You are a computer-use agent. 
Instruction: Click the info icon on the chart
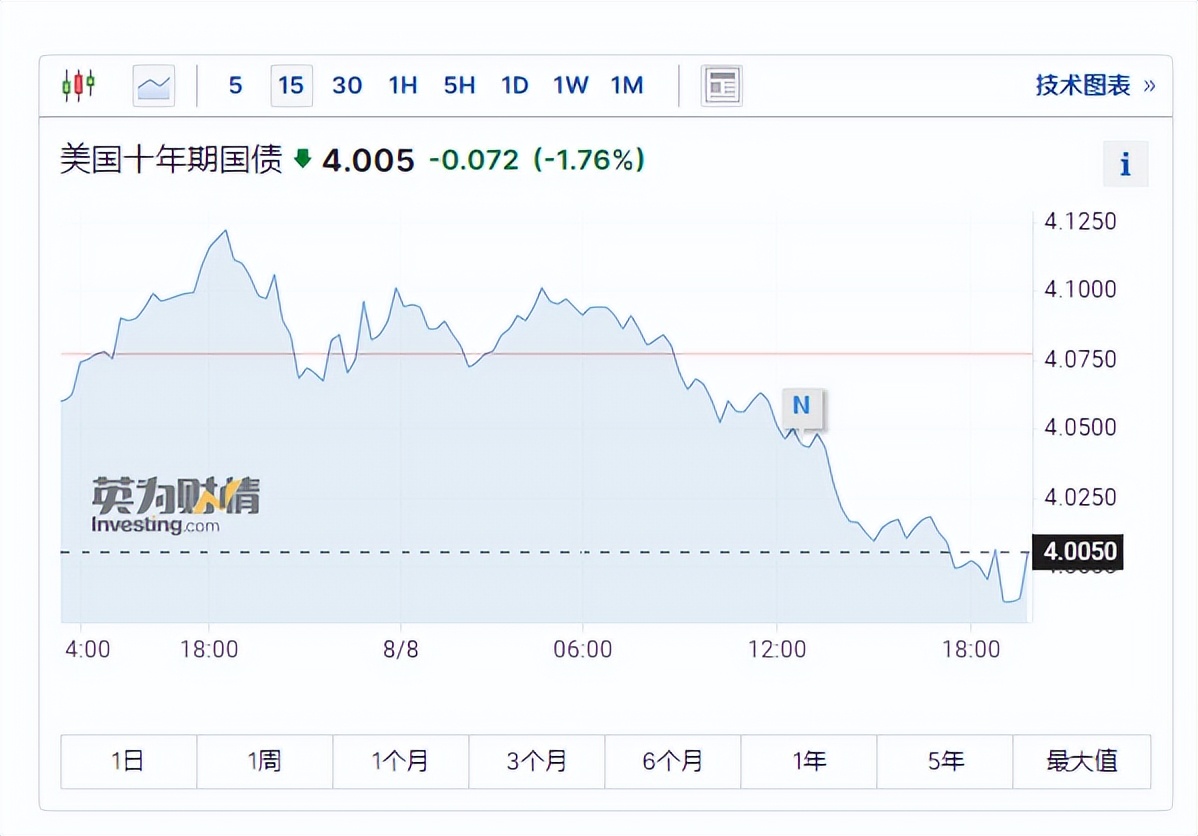(x=1125, y=164)
